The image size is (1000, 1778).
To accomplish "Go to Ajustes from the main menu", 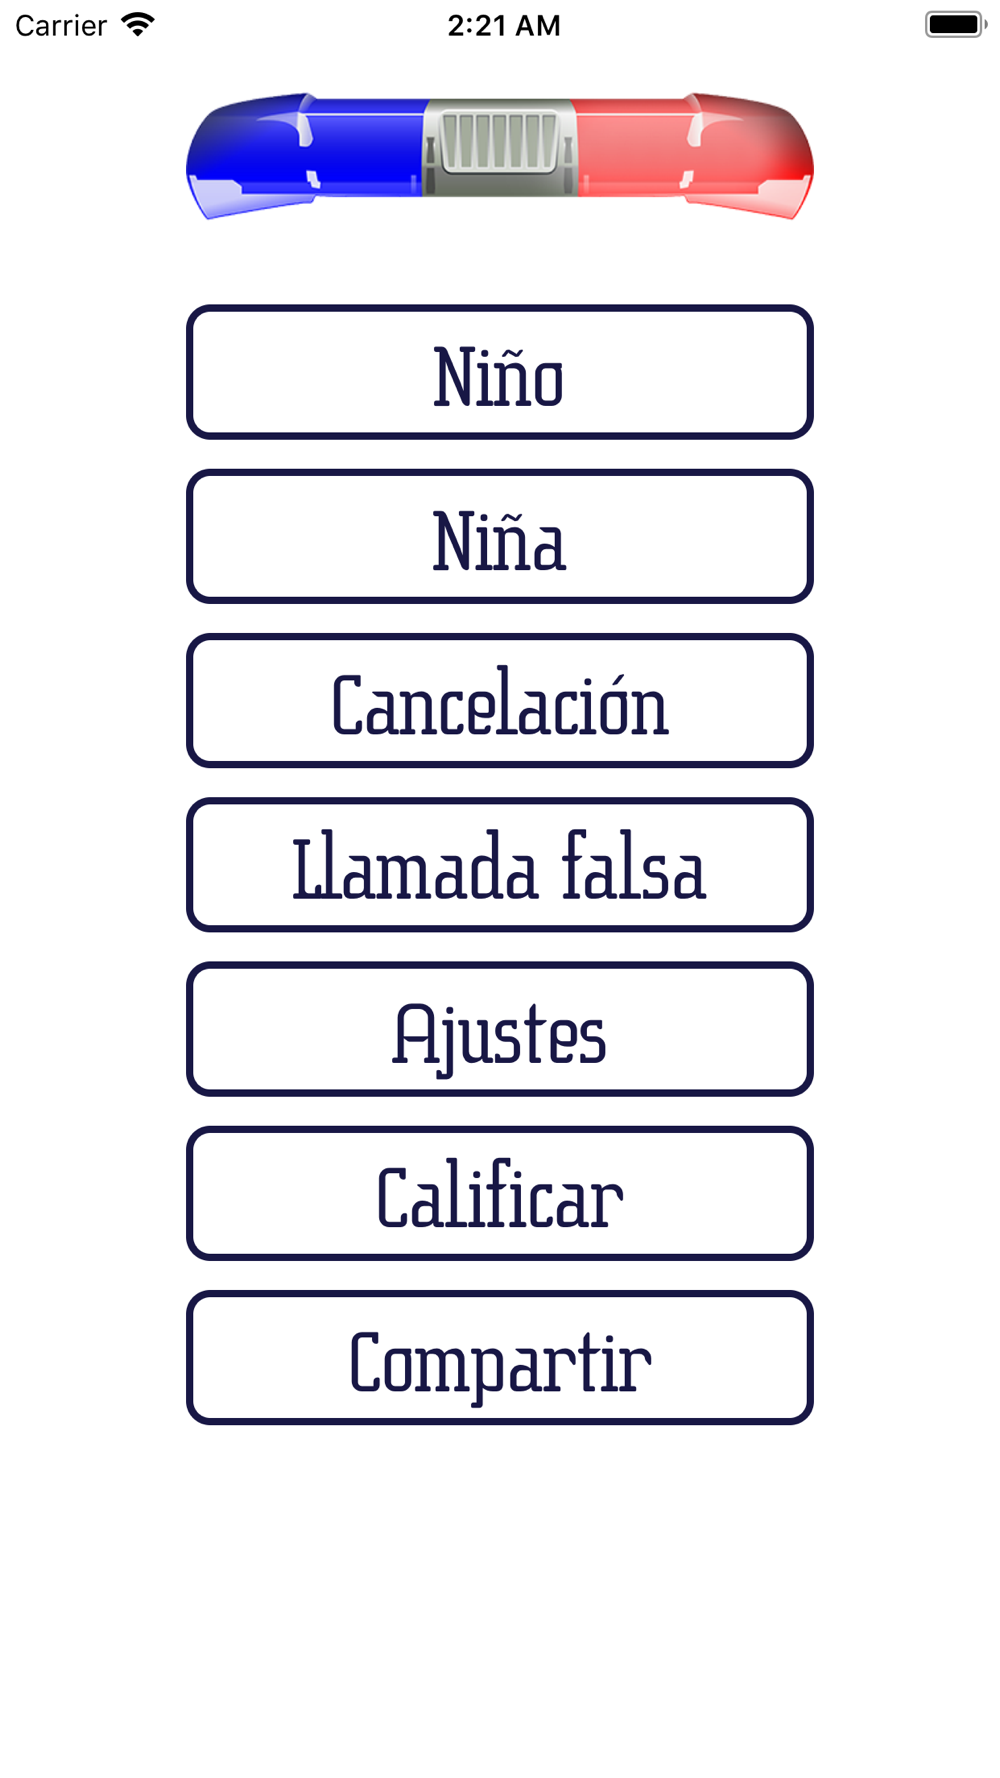I will 500,1029.
